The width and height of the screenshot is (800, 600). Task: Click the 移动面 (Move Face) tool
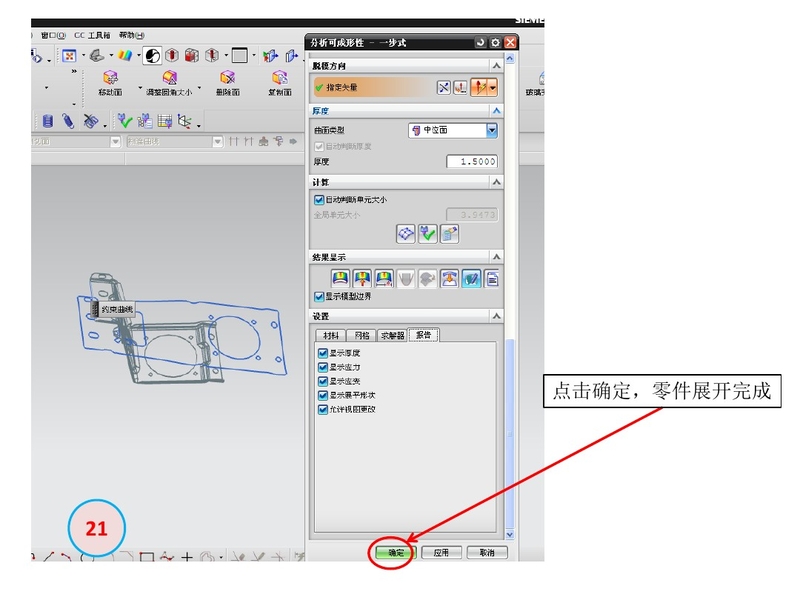[110, 83]
